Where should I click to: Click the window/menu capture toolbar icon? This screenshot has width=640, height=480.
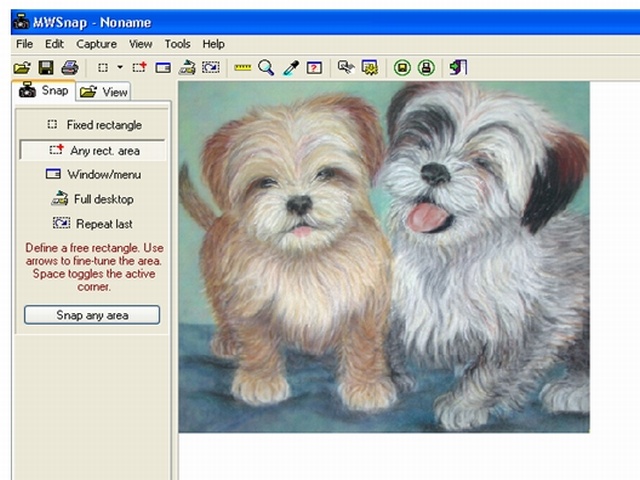(x=163, y=68)
